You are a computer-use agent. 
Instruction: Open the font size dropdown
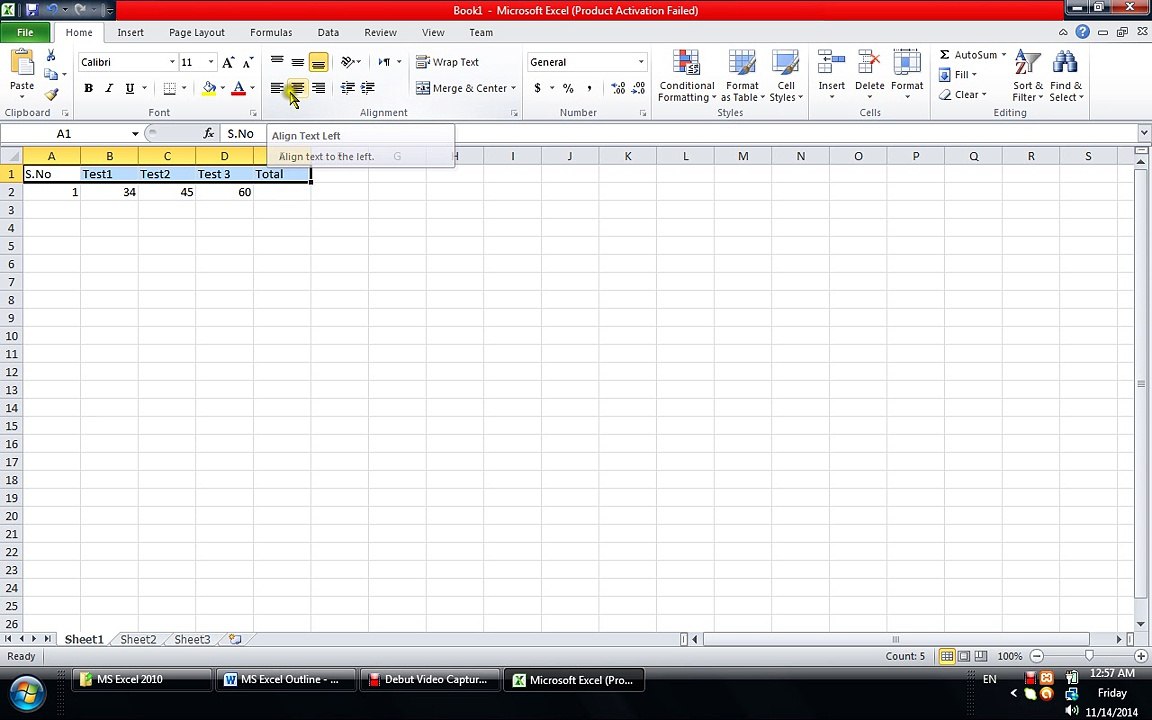point(211,62)
